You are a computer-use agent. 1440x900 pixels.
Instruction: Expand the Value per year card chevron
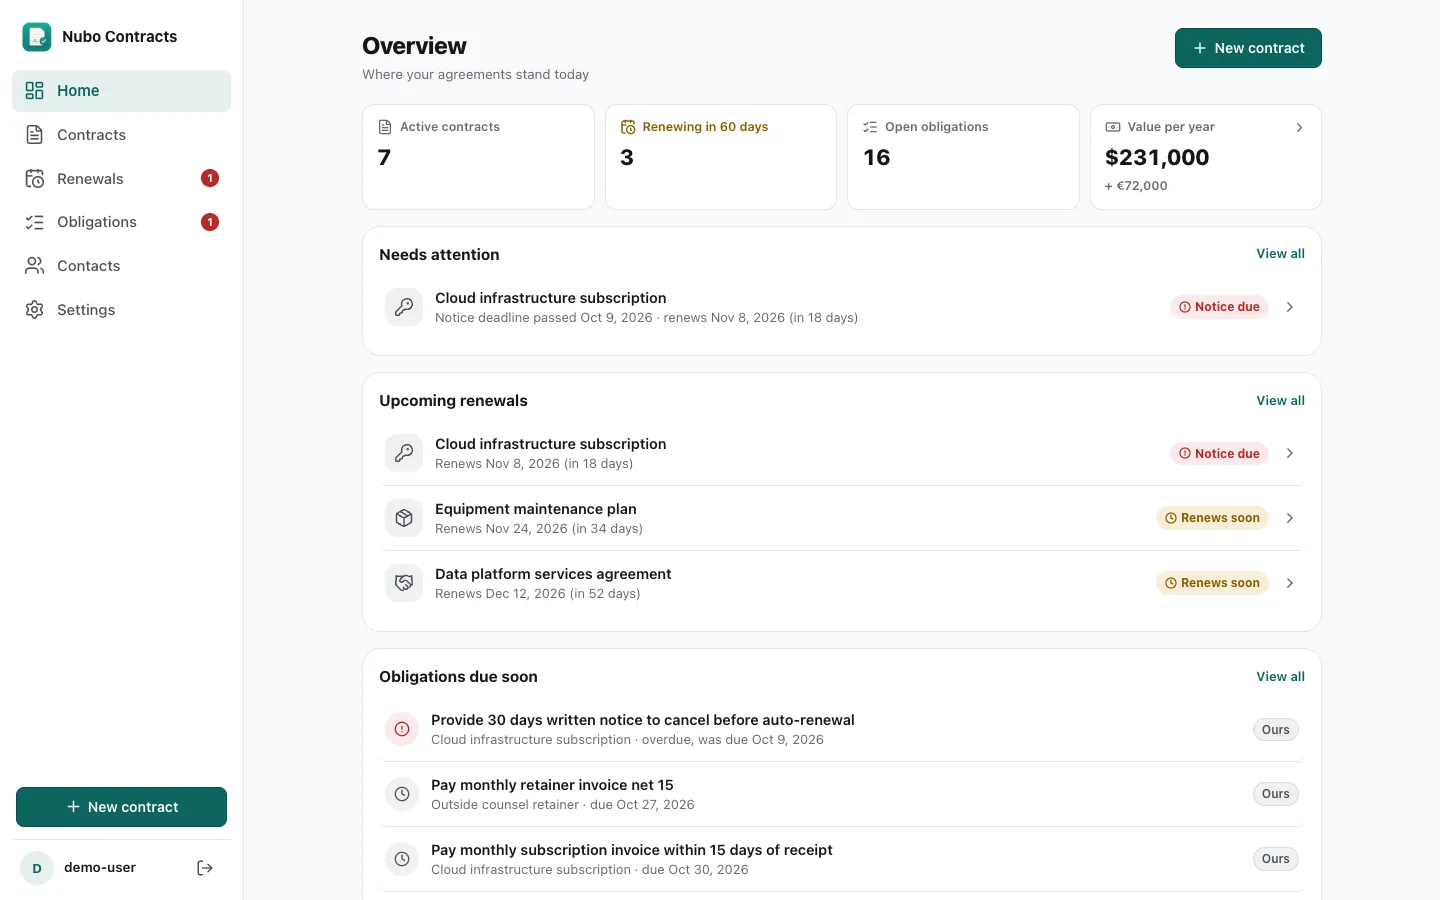1299,127
